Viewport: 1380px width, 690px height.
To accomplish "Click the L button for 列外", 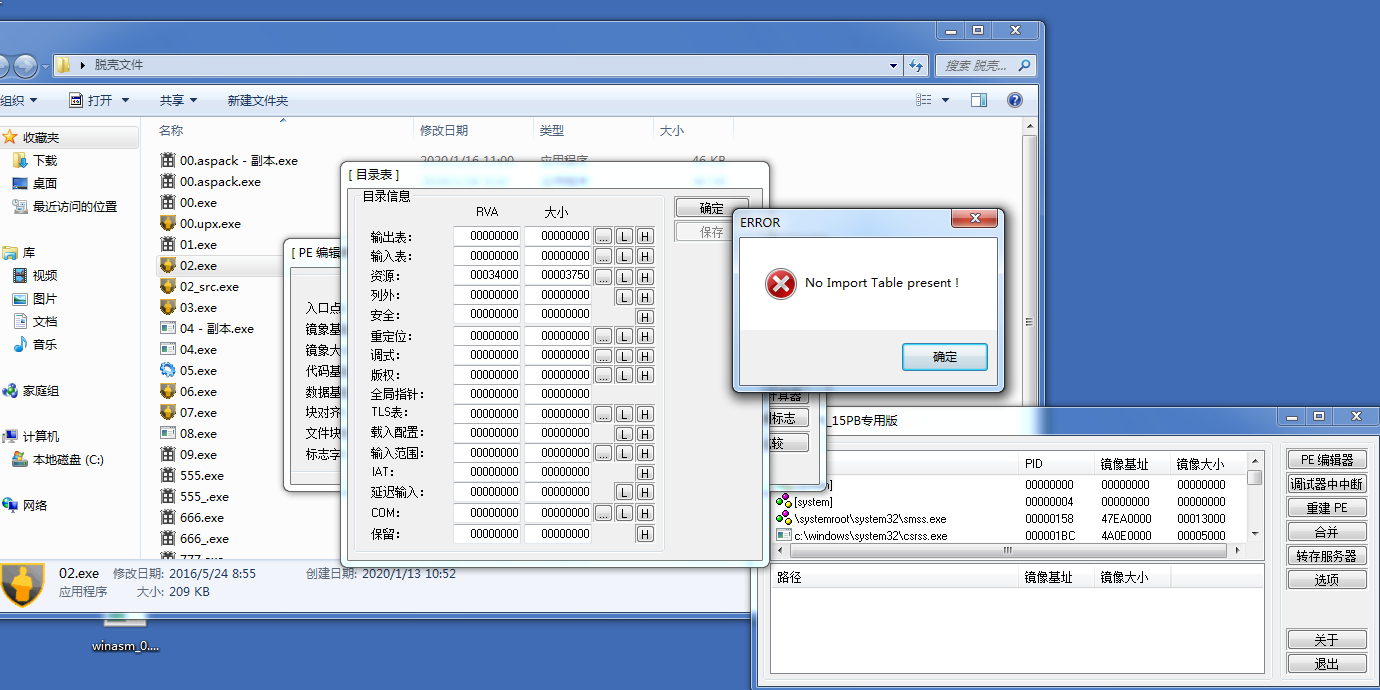I will coord(624,296).
